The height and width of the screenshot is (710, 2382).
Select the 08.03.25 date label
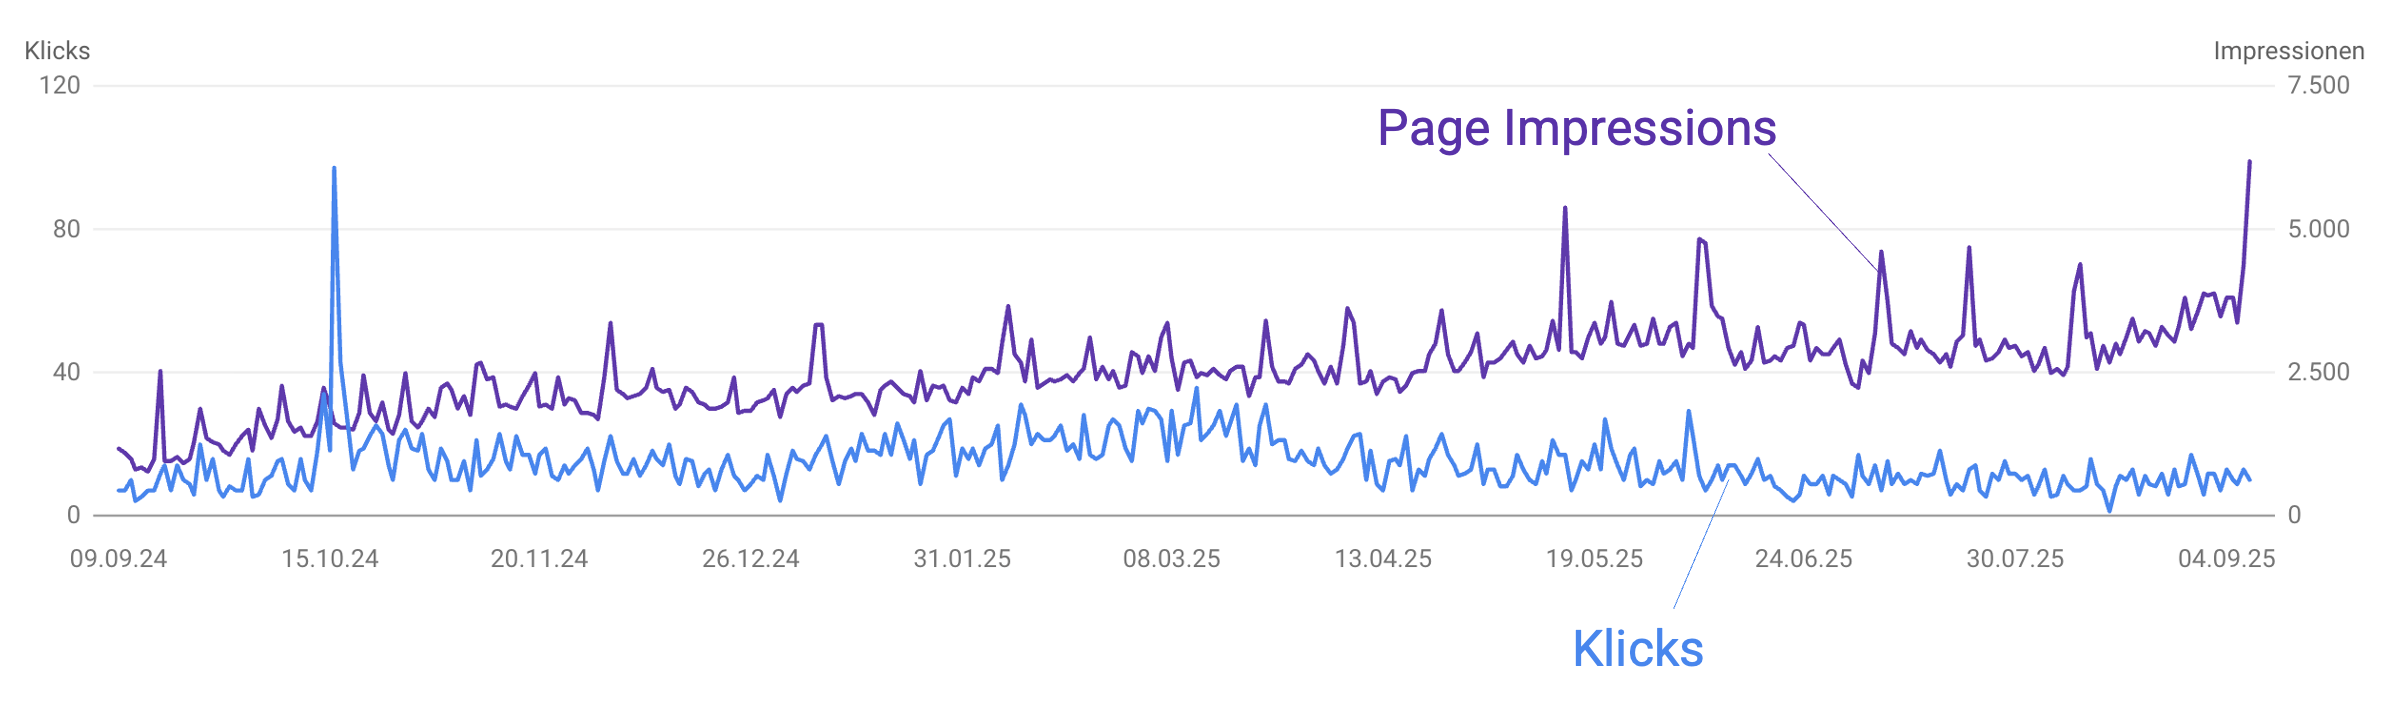pos(1171,559)
